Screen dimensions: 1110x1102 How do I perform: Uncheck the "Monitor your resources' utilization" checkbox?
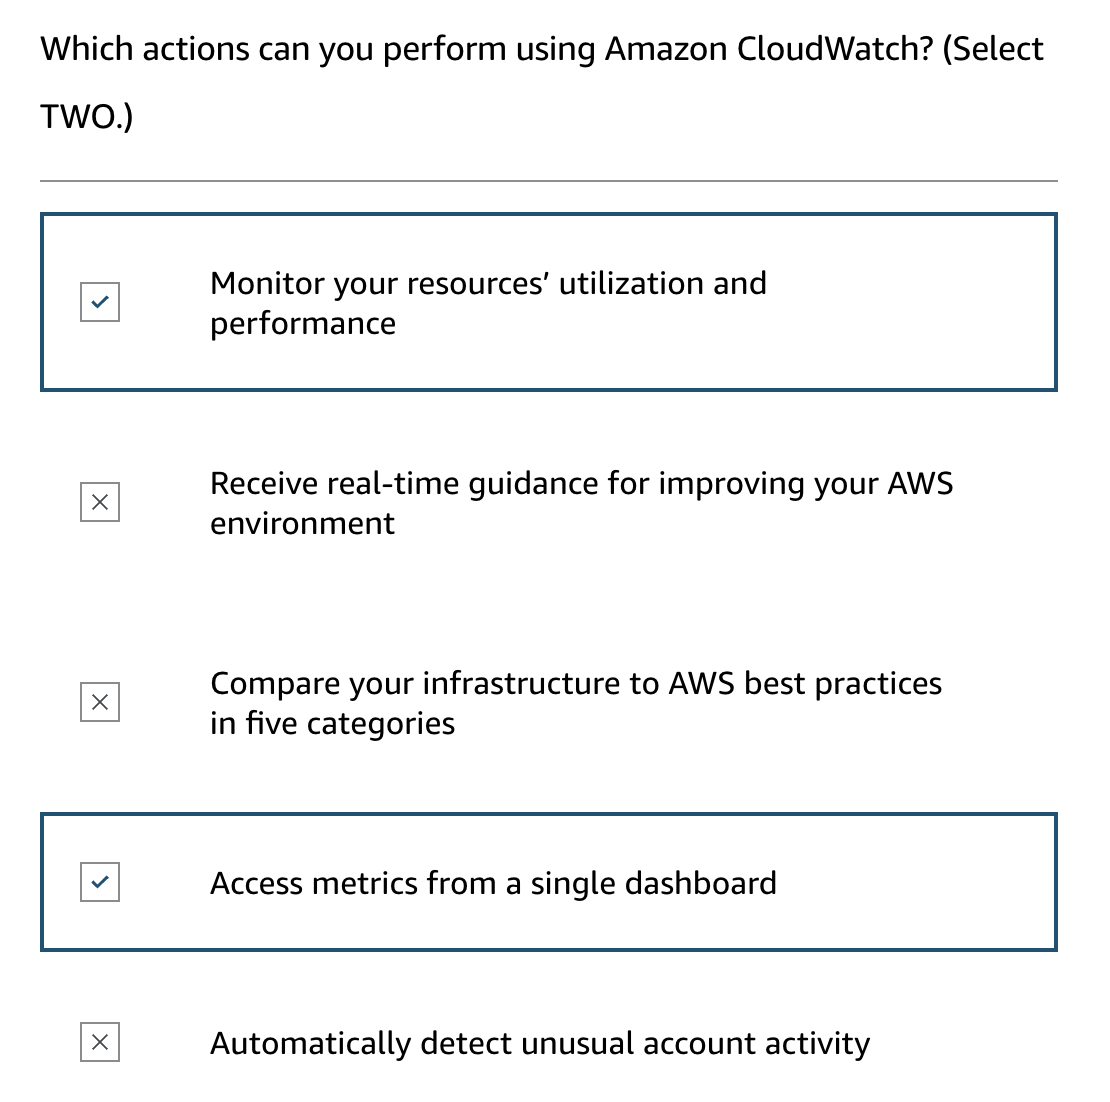point(100,302)
